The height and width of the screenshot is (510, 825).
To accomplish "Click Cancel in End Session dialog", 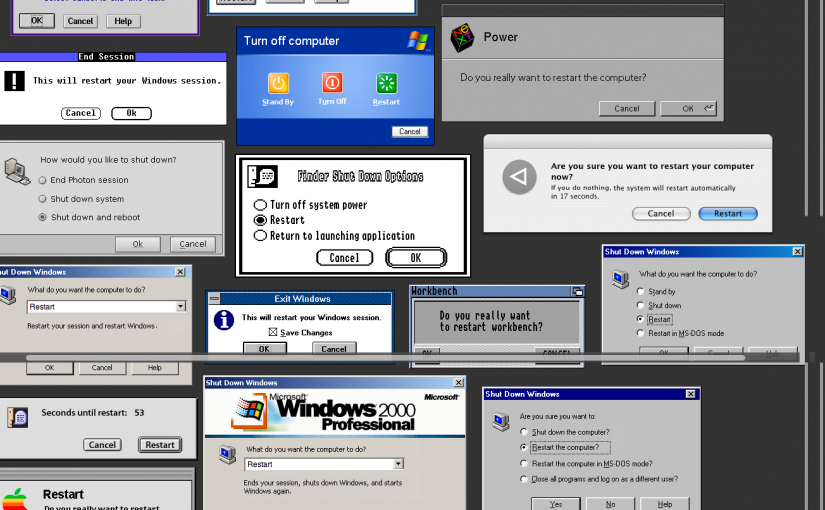I will [x=81, y=113].
